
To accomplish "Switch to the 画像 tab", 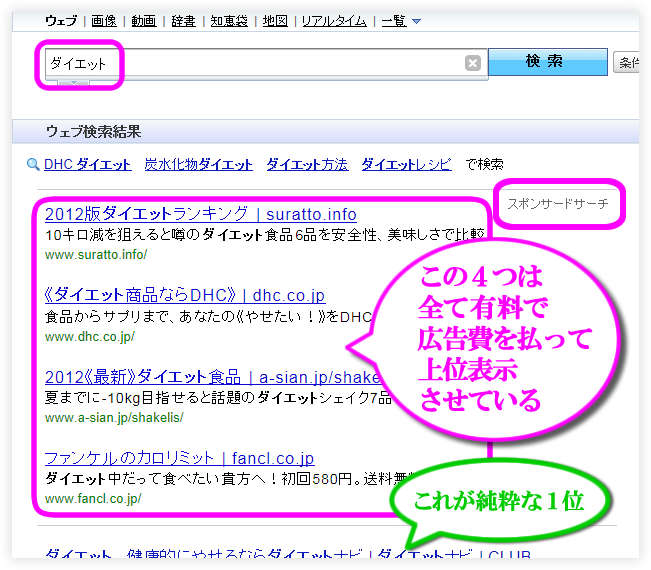I will coord(103,21).
